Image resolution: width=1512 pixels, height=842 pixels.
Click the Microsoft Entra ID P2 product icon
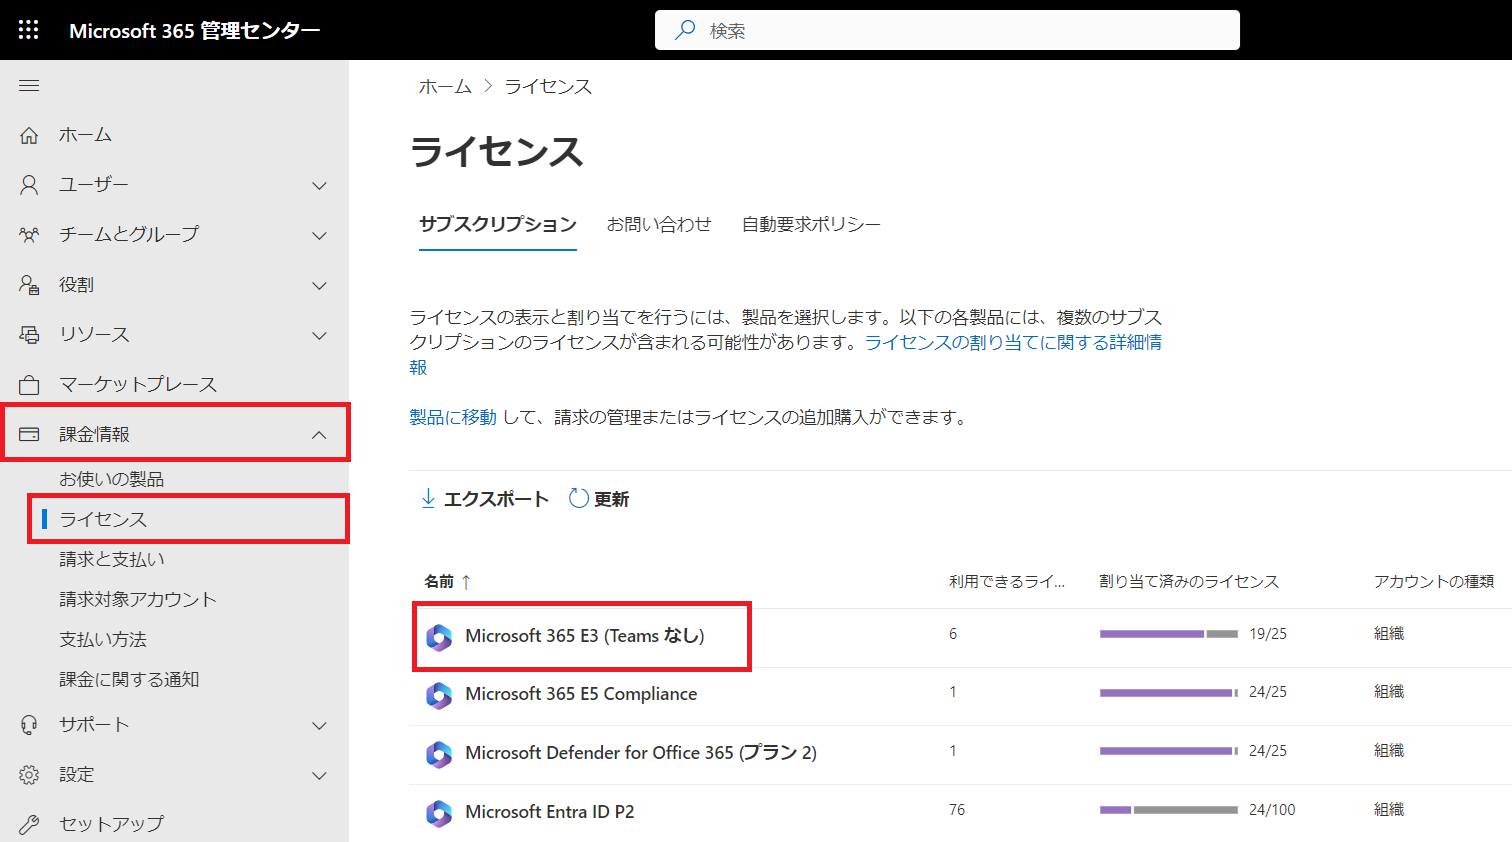click(x=439, y=813)
